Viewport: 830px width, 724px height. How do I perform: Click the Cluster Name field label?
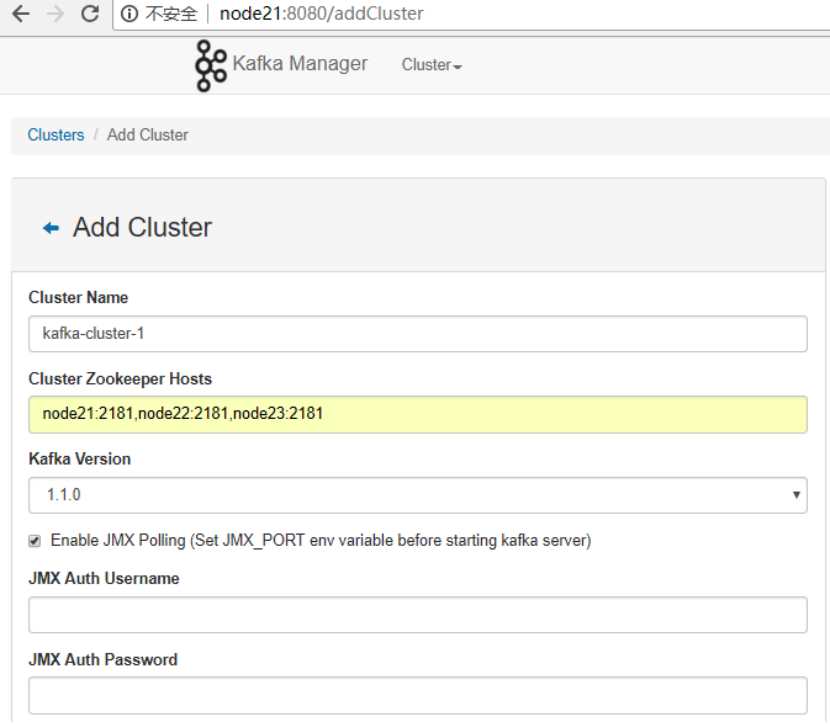(x=78, y=298)
